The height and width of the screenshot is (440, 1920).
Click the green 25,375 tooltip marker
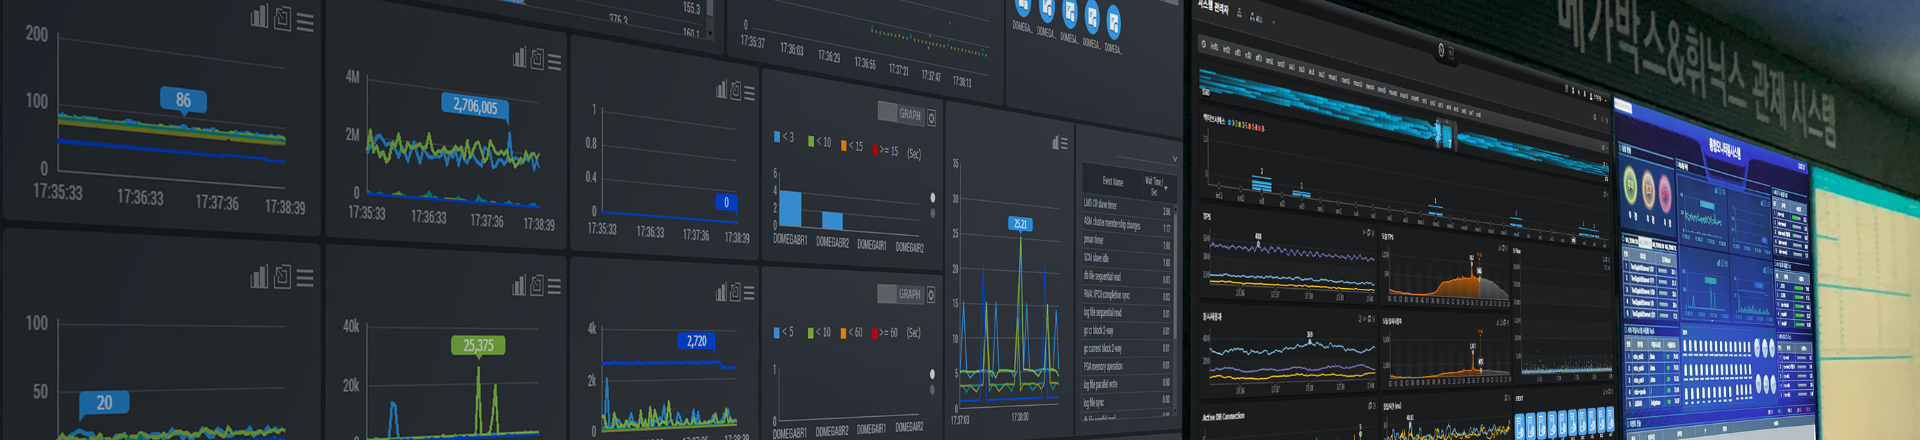[x=478, y=346]
